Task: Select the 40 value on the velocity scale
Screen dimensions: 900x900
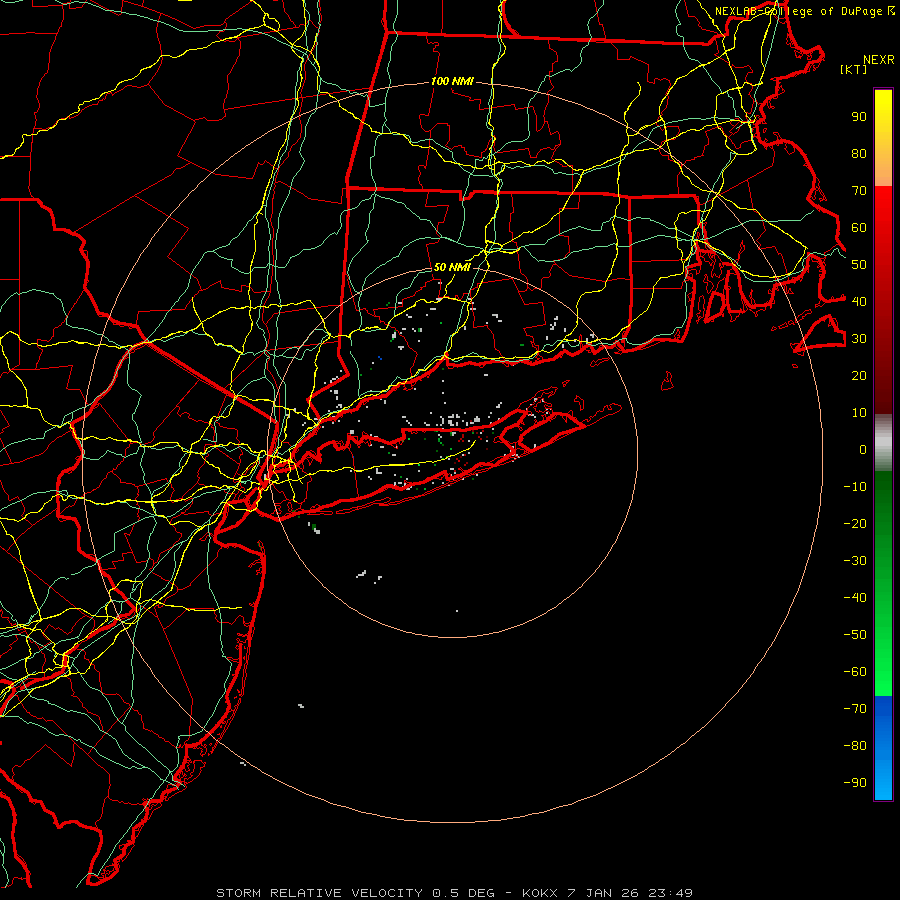Action: coord(859,302)
